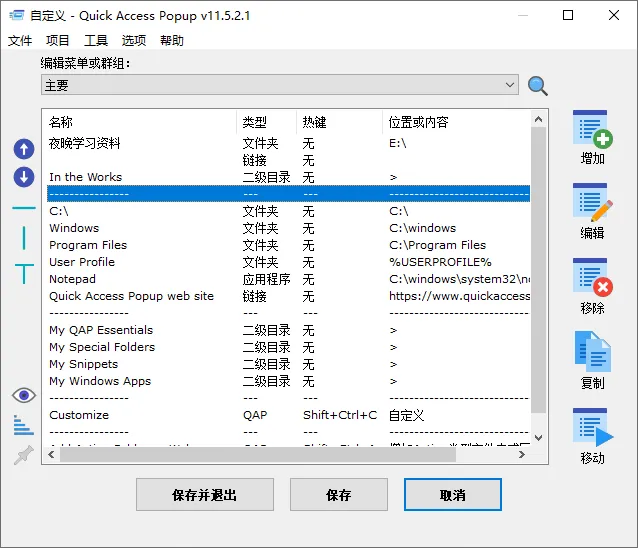Click the pin icon at bottom left
Viewport: 638px width, 548px height.
coord(23,456)
